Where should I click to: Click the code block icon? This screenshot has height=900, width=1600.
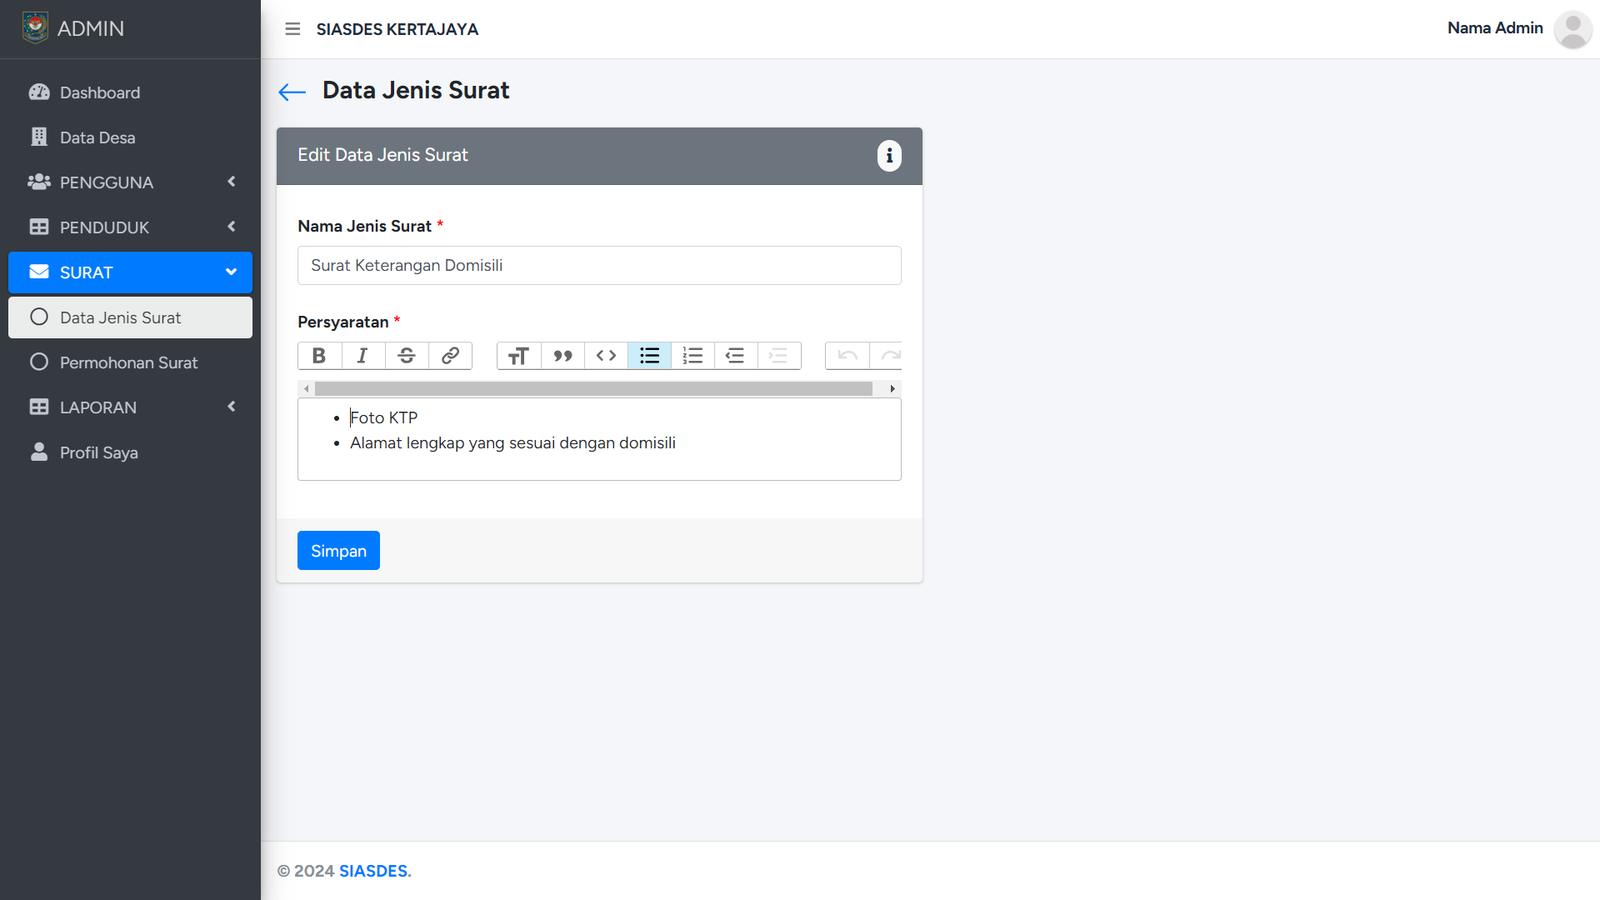point(606,356)
